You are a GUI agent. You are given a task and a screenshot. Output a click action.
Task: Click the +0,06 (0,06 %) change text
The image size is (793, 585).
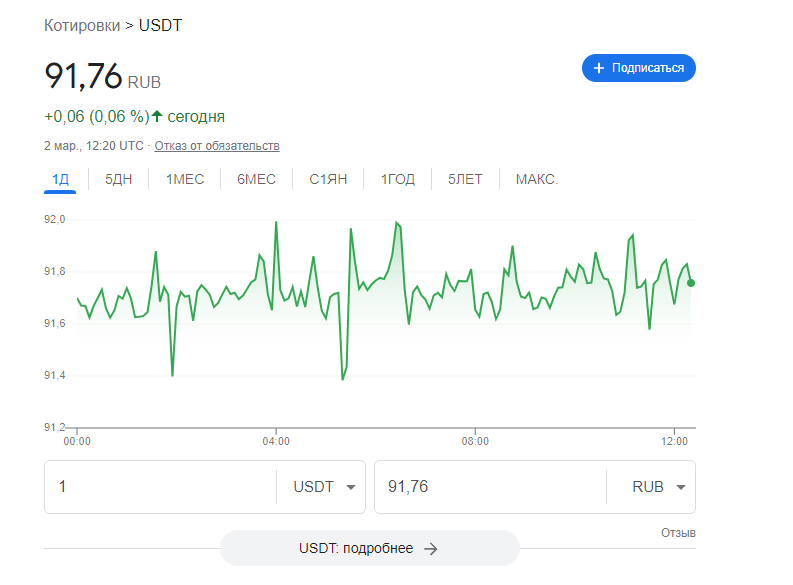click(97, 116)
